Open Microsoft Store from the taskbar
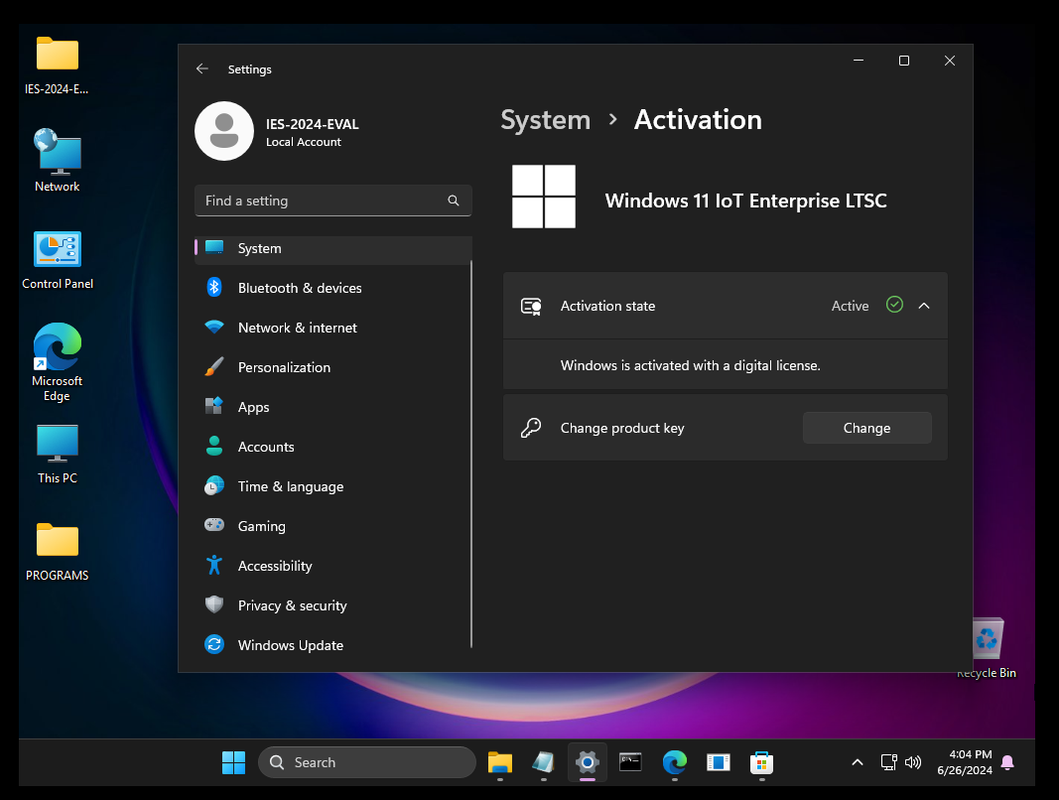1059x800 pixels. click(x=761, y=763)
